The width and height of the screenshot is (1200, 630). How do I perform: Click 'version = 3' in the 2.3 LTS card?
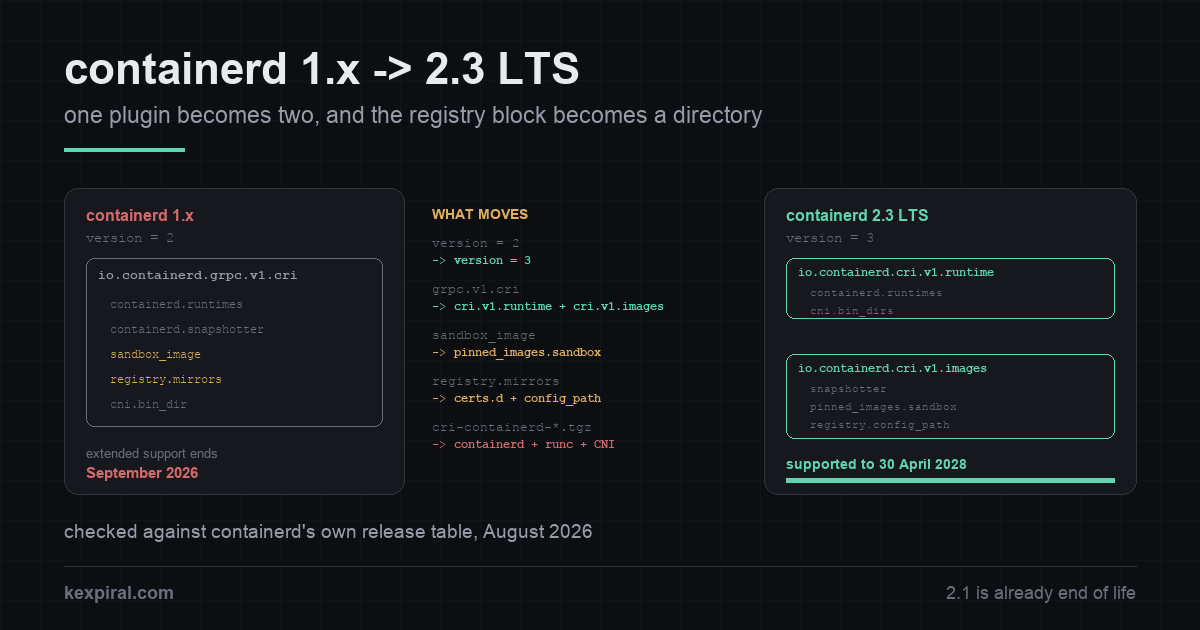click(x=830, y=238)
